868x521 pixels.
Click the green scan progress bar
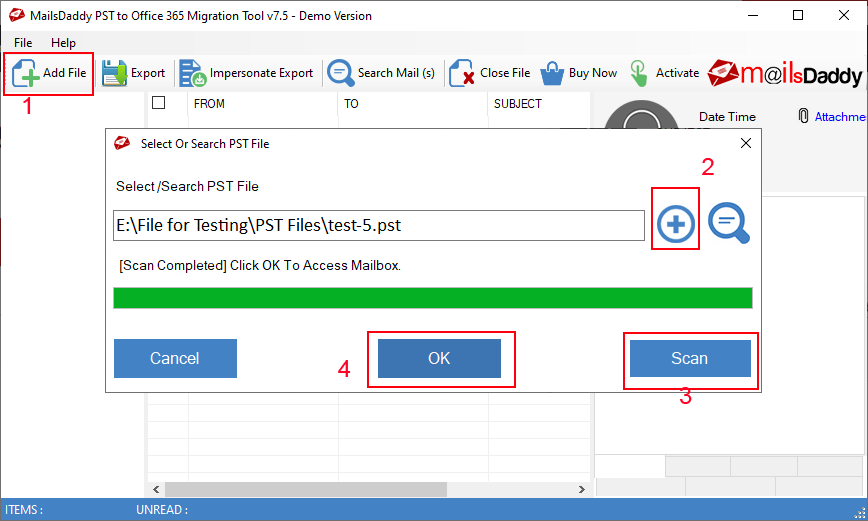click(x=433, y=298)
